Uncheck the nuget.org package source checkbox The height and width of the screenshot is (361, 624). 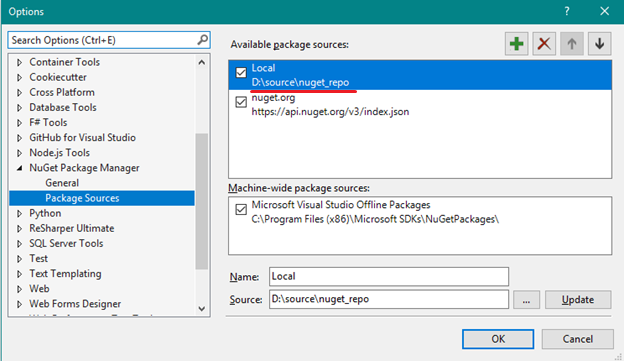click(x=241, y=102)
